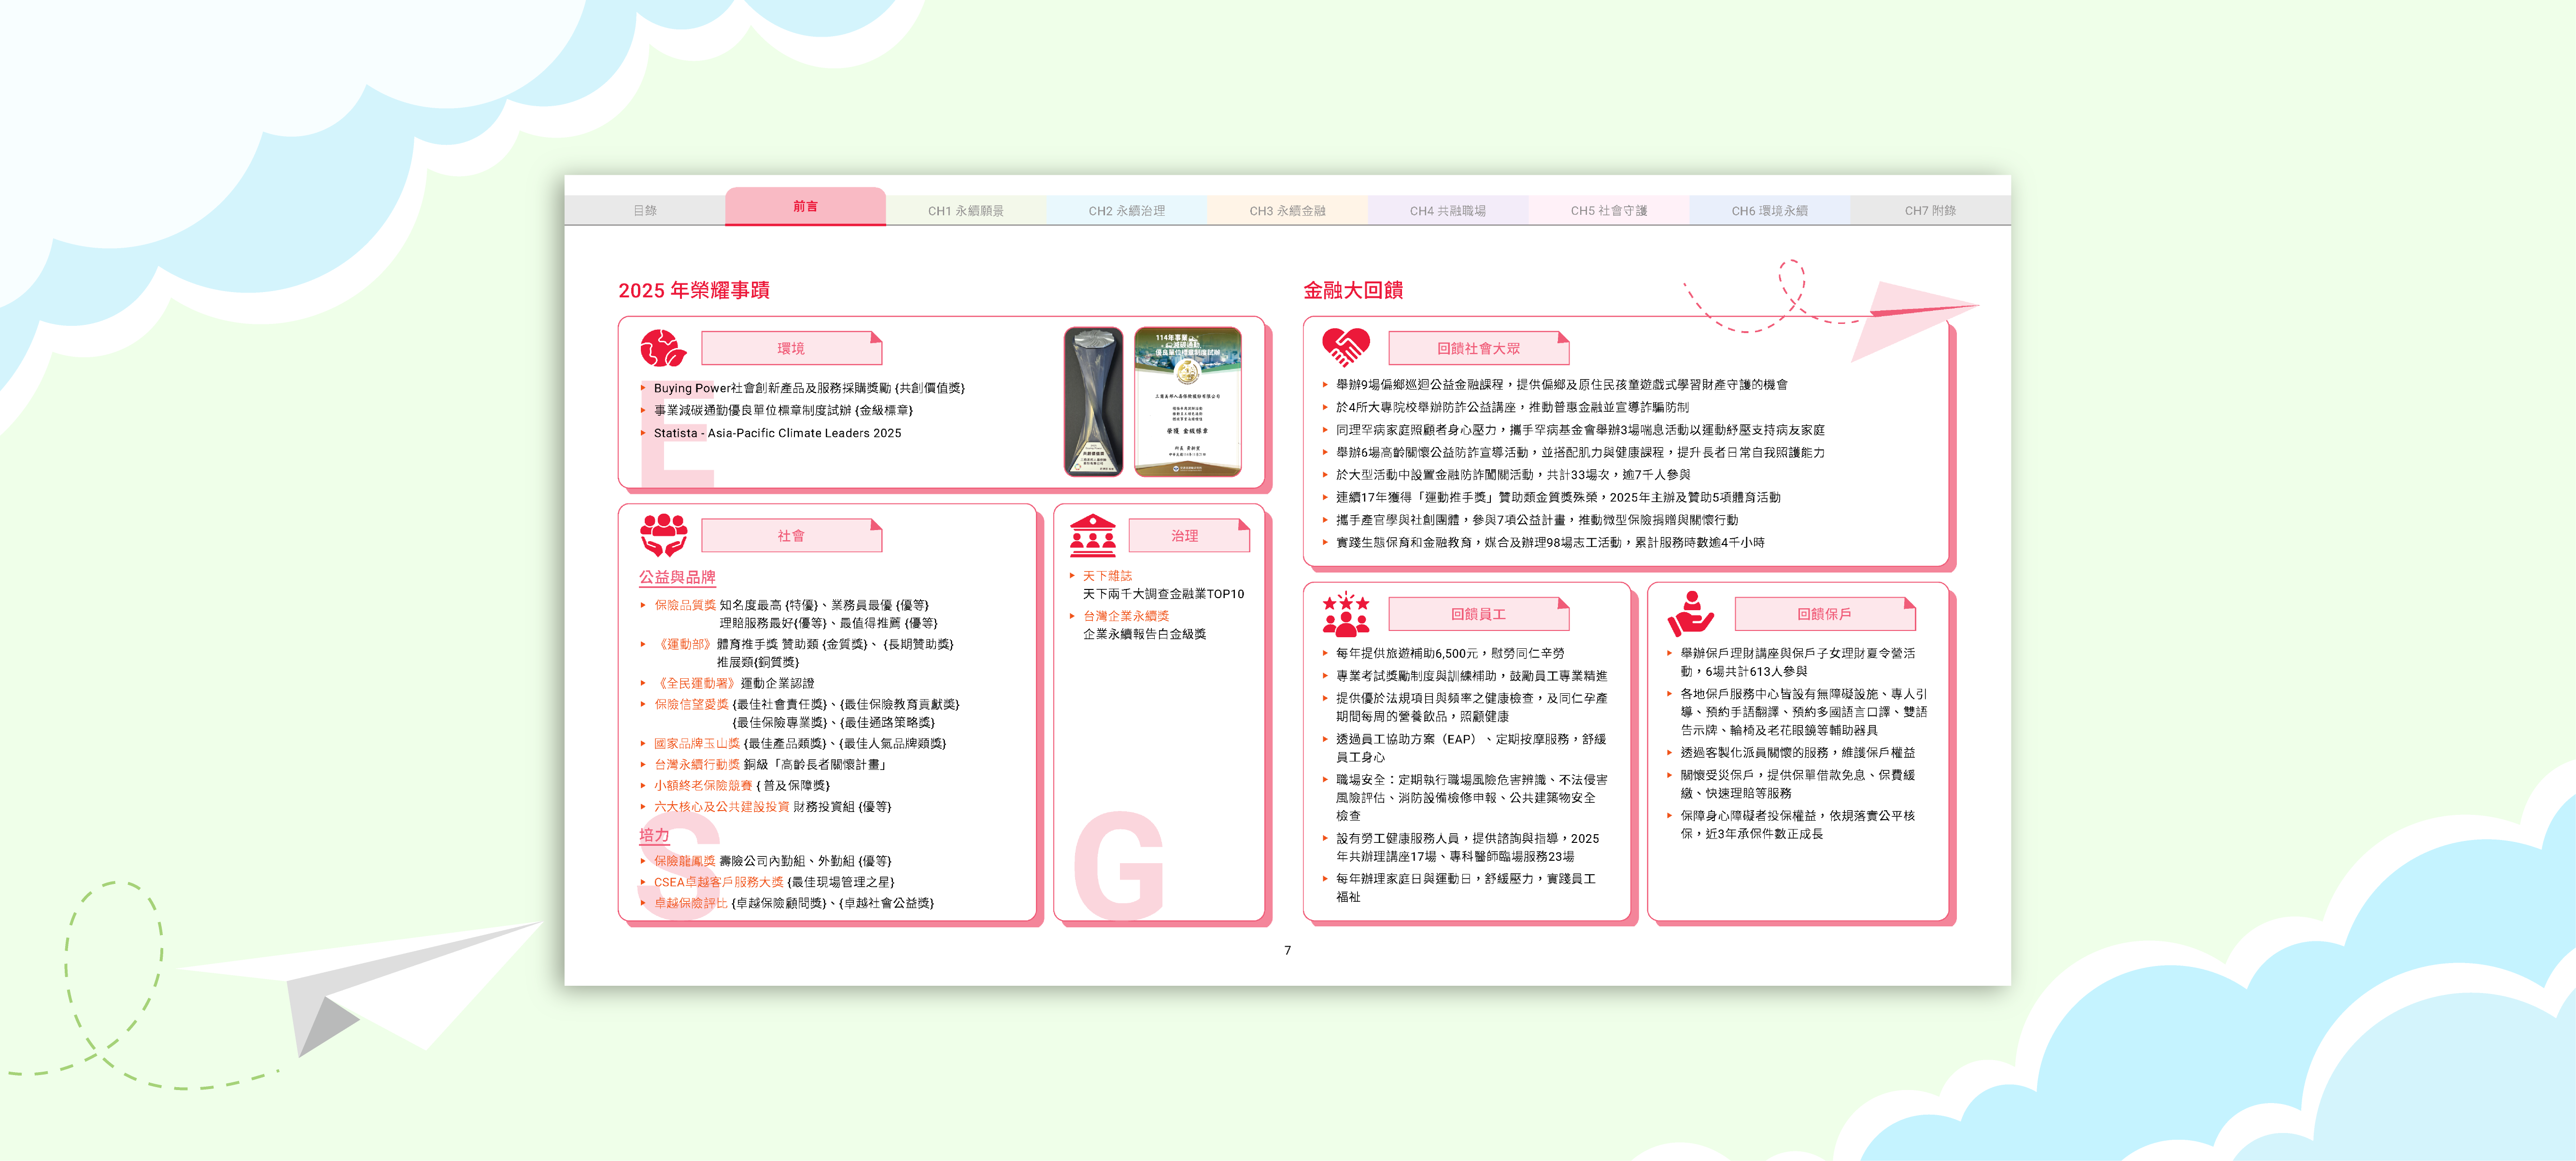Click the 回饋保戶 label
This screenshot has width=2576, height=1161.
[1824, 614]
